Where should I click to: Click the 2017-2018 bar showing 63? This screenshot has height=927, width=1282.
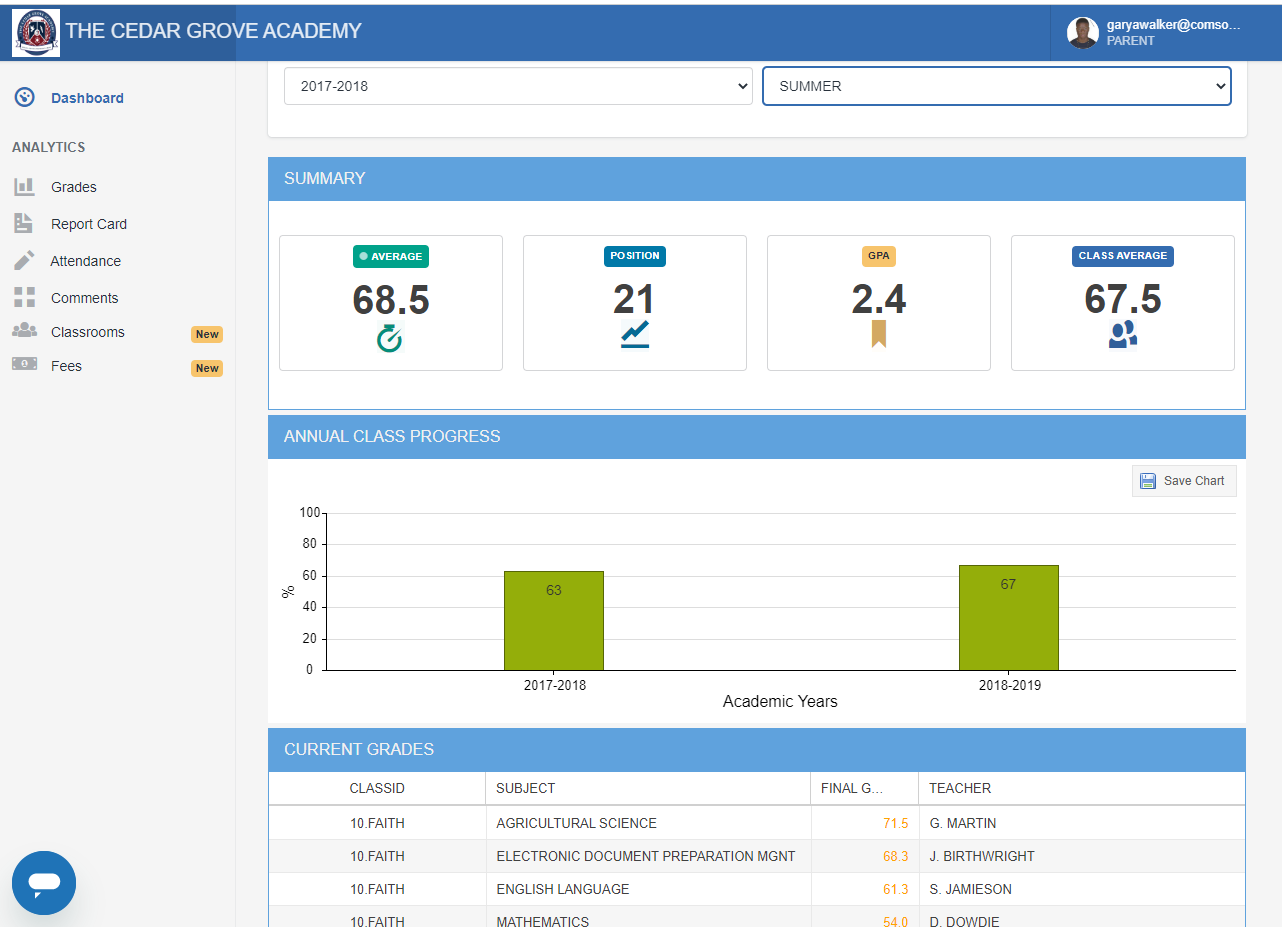(554, 621)
